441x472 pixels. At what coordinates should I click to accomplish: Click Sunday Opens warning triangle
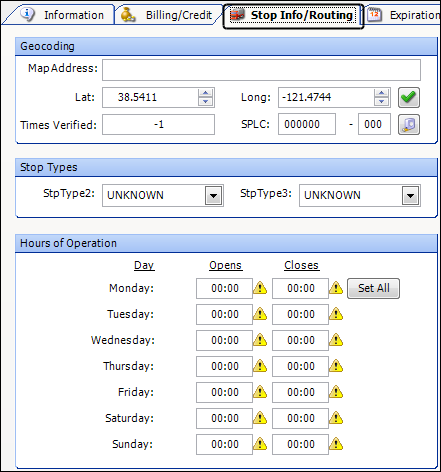pyautogui.click(x=260, y=444)
